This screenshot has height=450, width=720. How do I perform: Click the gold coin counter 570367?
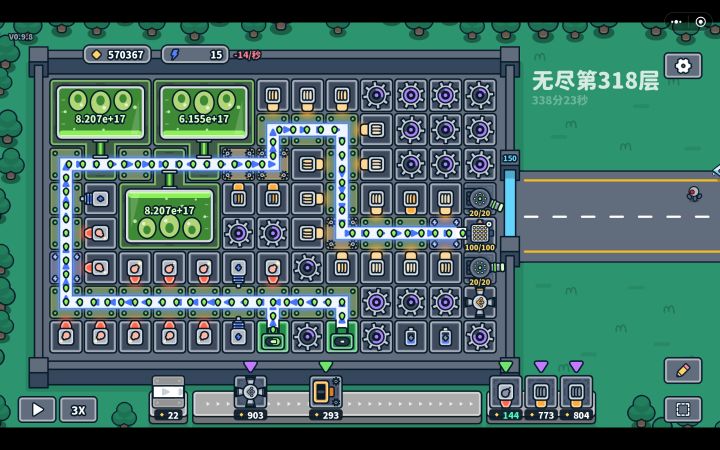tap(118, 55)
